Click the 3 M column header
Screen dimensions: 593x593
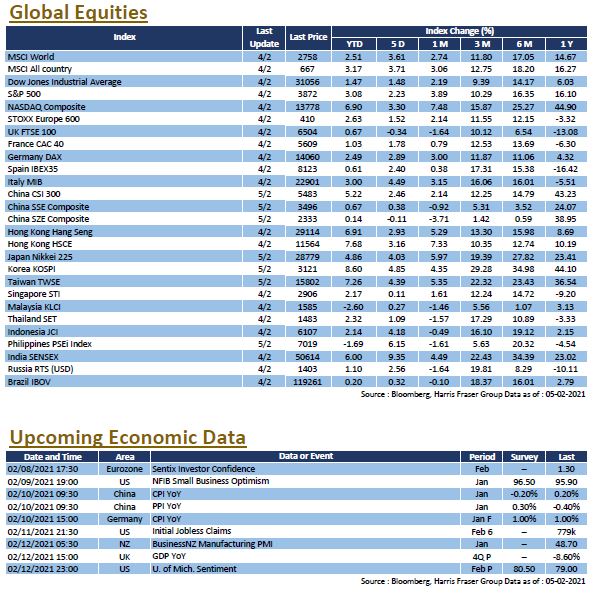[482, 44]
